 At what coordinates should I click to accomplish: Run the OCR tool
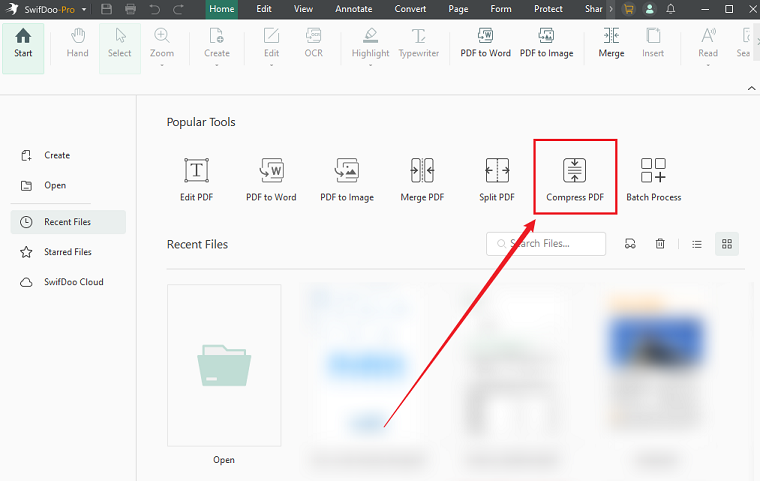tap(314, 44)
